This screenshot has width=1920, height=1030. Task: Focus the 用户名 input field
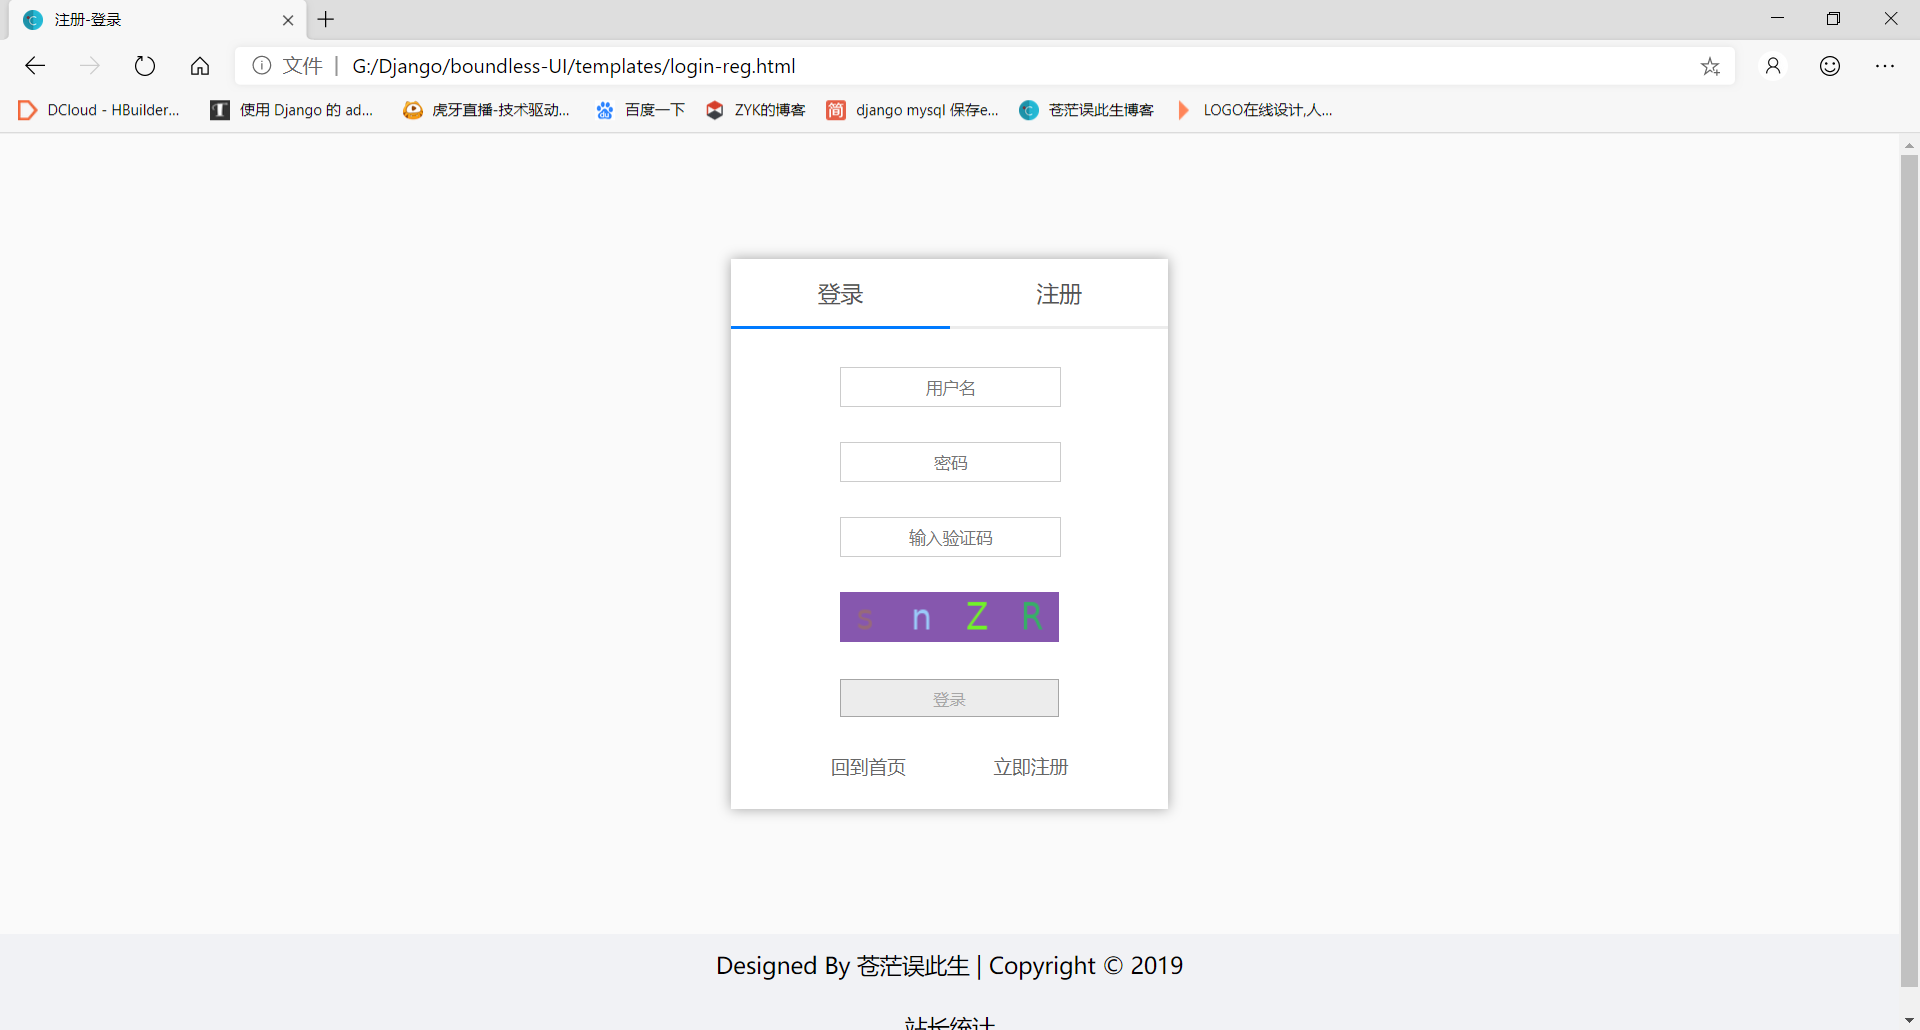pos(950,387)
